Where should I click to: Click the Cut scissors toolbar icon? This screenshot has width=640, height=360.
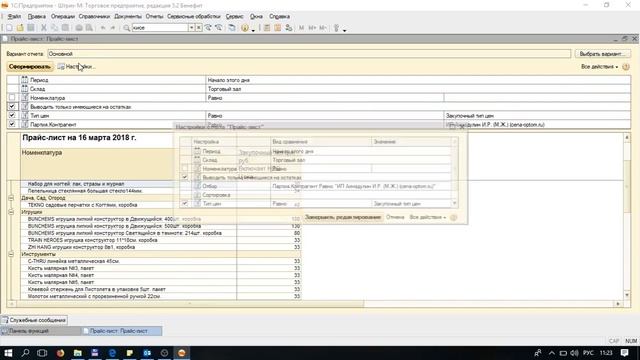43,28
